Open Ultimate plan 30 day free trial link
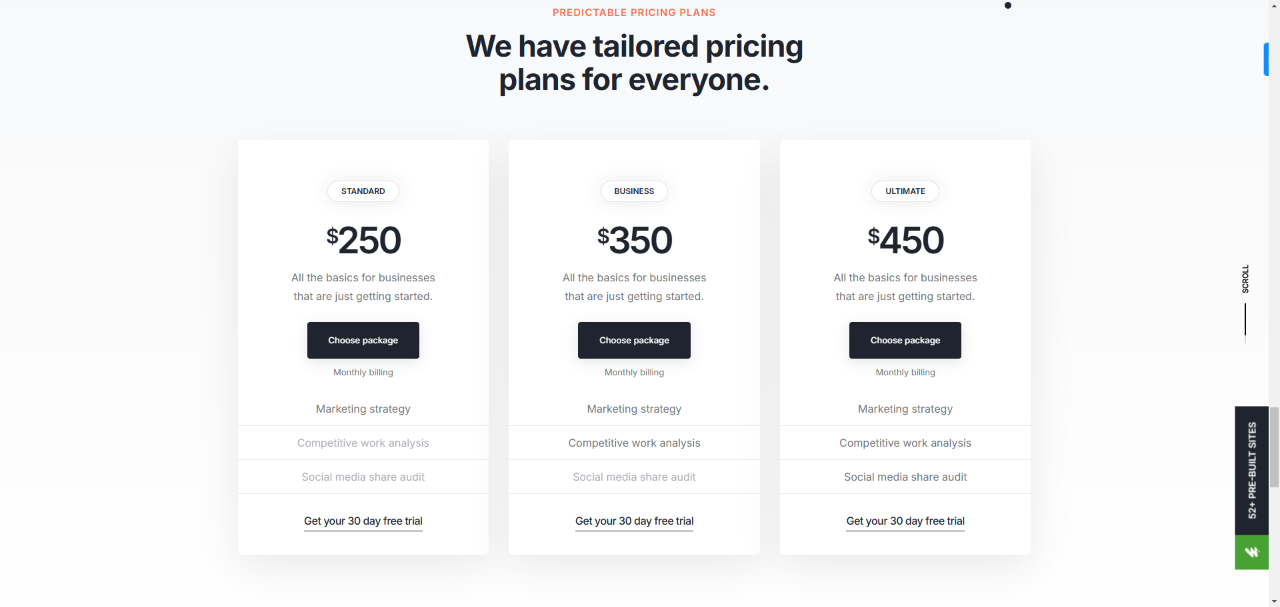The height and width of the screenshot is (607, 1280). tap(905, 521)
